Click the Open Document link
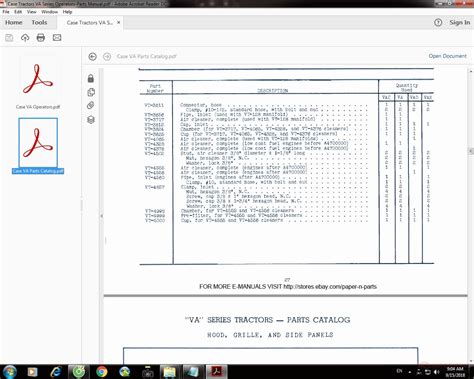 click(x=447, y=56)
